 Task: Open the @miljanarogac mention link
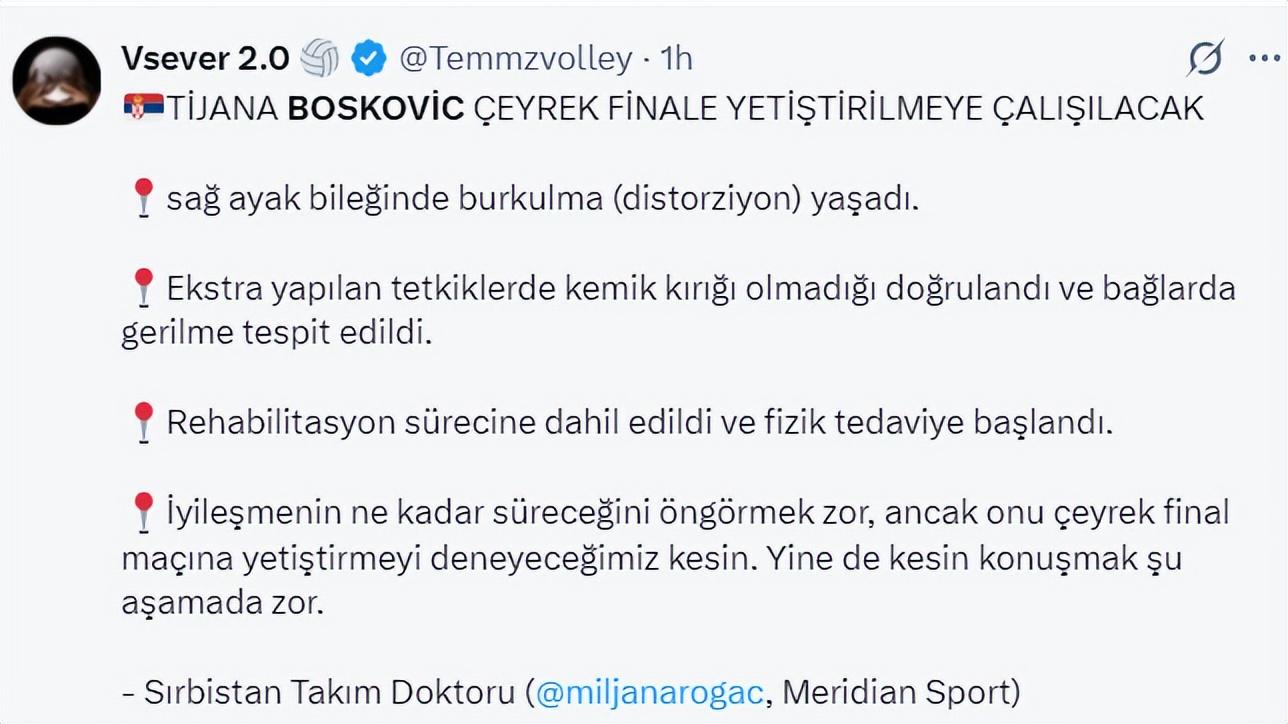pos(650,692)
